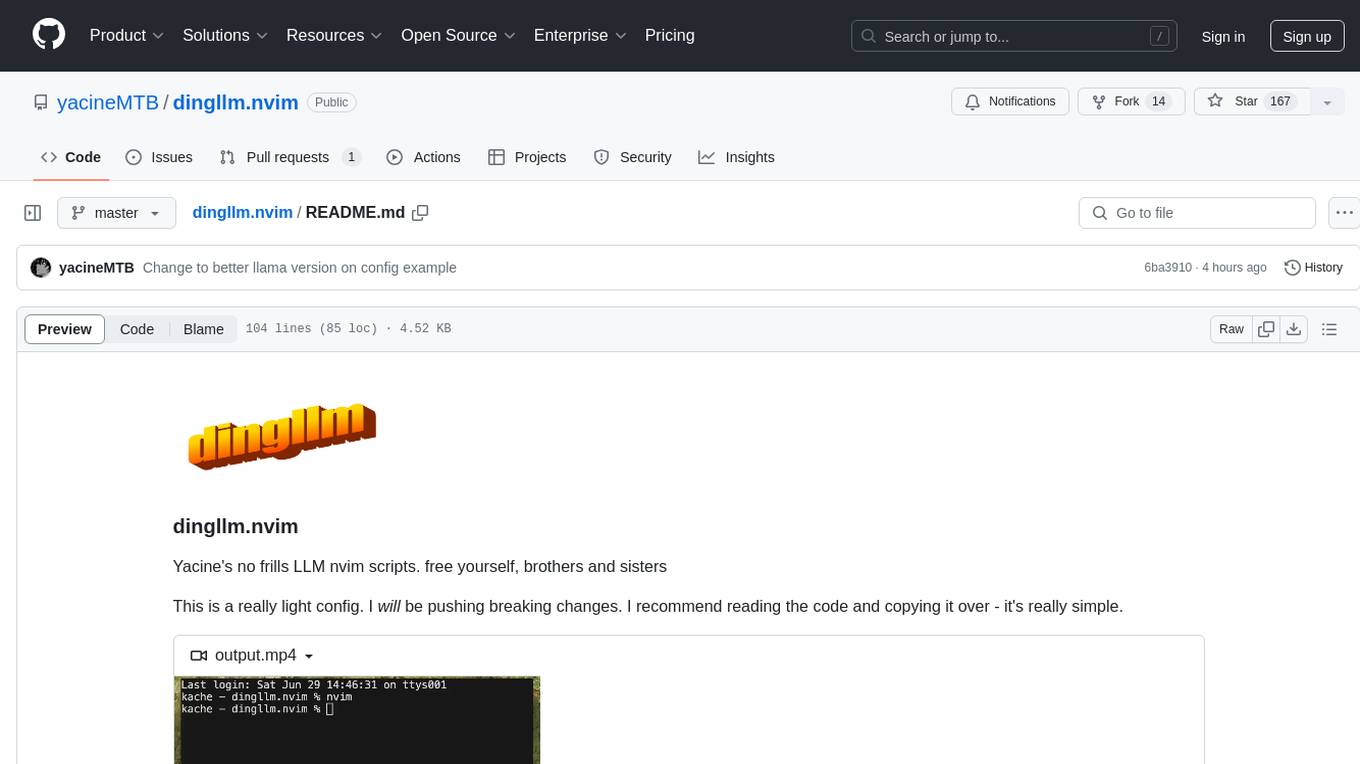Viewport: 1360px width, 764px height.
Task: Open the Product menu
Action: point(127,35)
